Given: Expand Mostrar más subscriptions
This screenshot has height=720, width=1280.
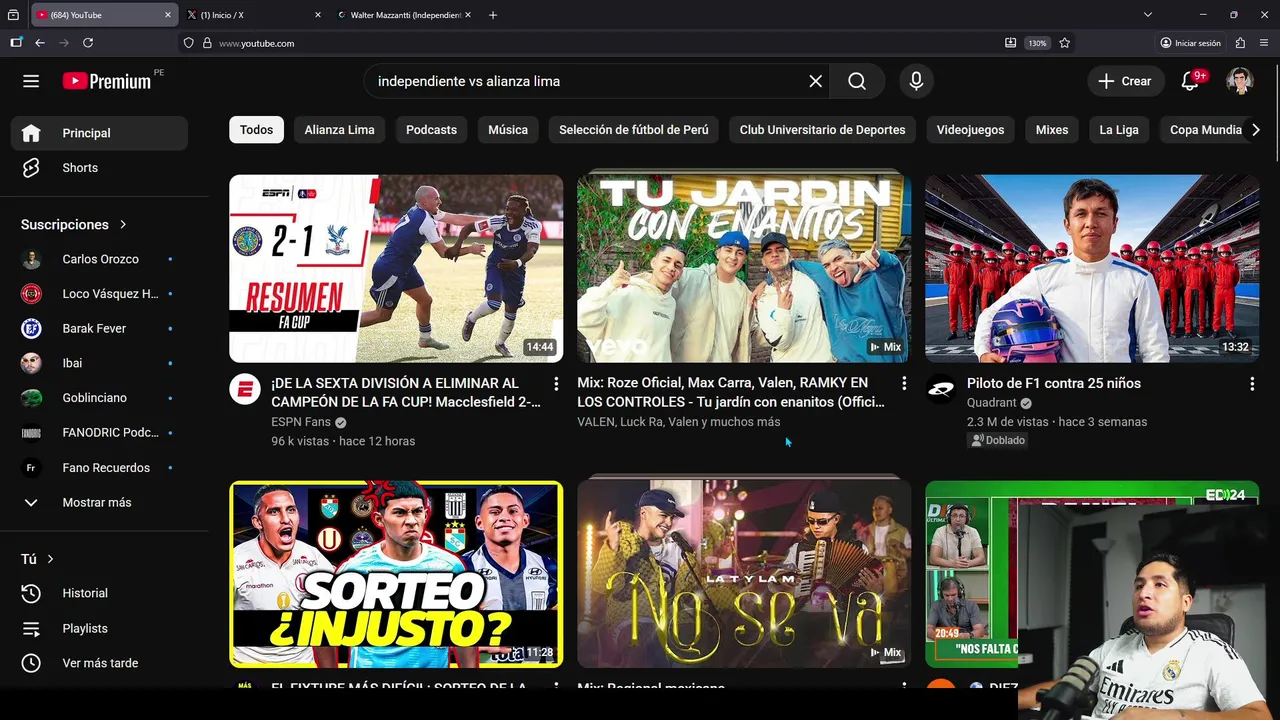Looking at the screenshot, I should click(99, 502).
